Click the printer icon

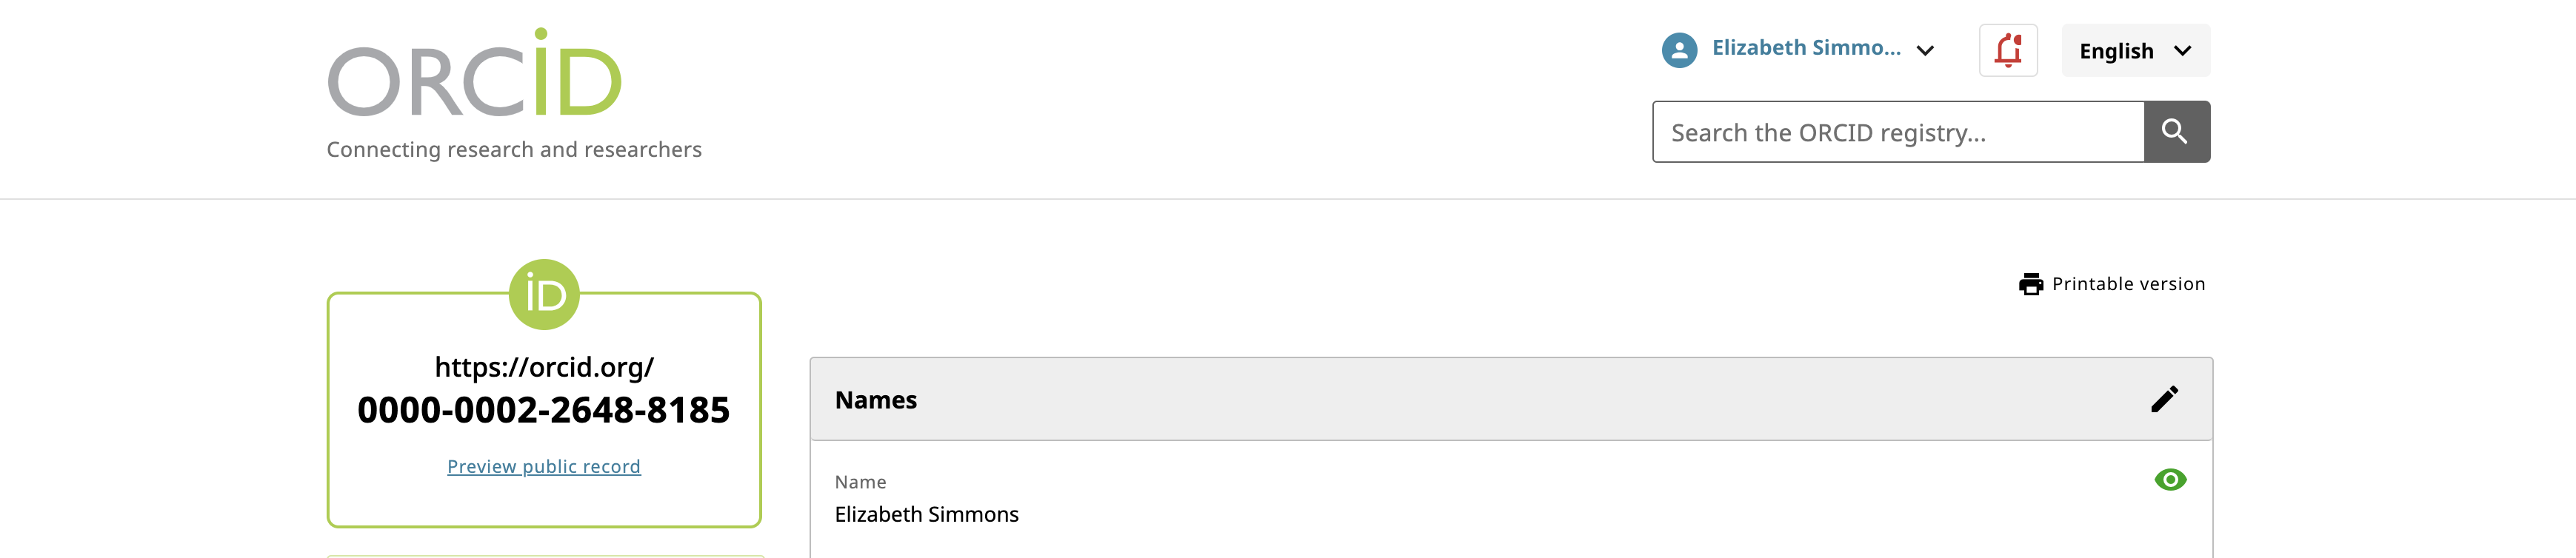(2030, 285)
